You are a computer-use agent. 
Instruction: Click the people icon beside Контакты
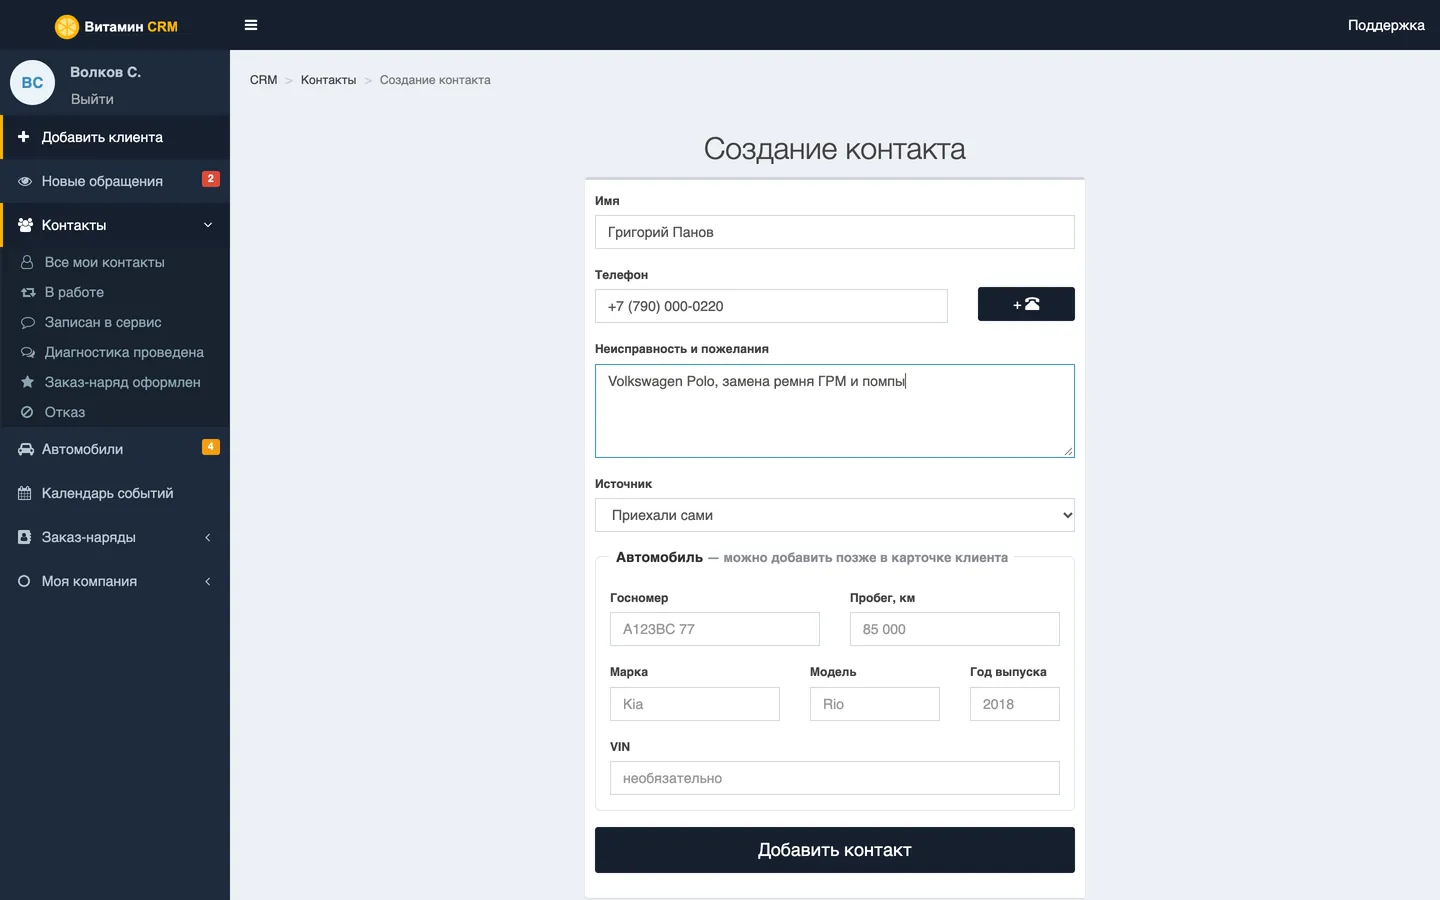tap(26, 225)
